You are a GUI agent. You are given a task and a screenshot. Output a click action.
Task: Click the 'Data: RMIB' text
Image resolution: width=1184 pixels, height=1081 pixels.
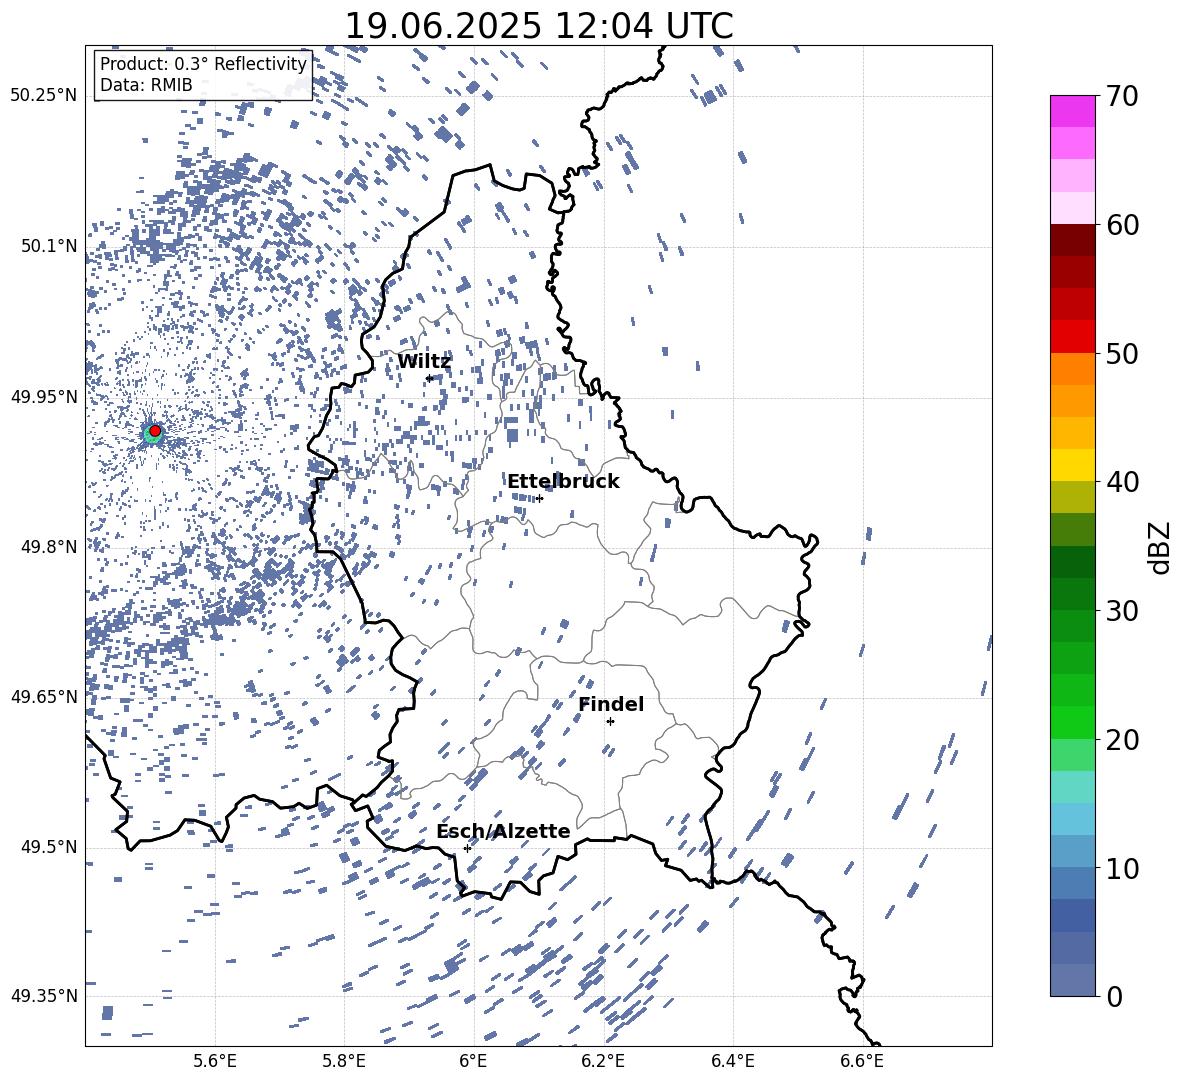click(146, 85)
